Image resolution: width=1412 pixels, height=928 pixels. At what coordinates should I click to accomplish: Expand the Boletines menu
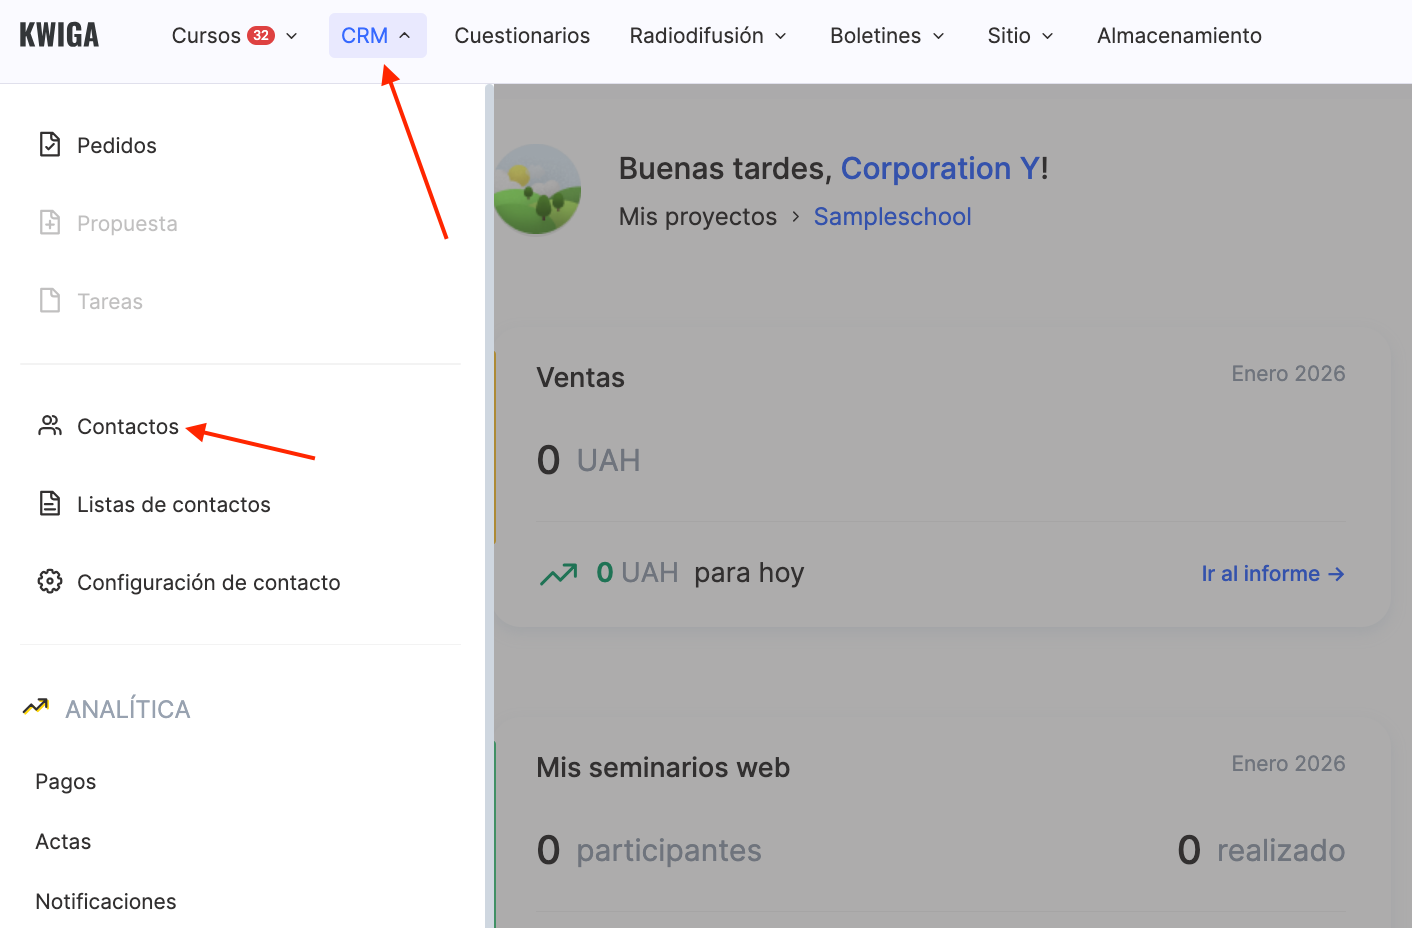point(887,36)
